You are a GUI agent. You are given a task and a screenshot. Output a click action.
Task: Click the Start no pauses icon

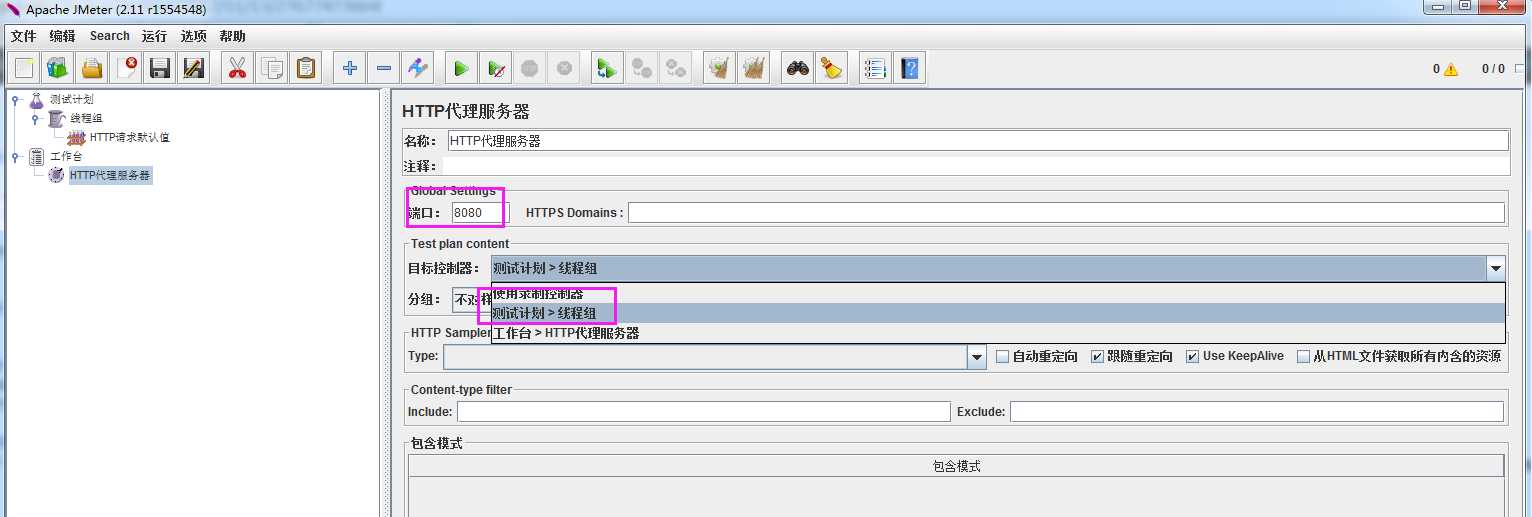(496, 68)
